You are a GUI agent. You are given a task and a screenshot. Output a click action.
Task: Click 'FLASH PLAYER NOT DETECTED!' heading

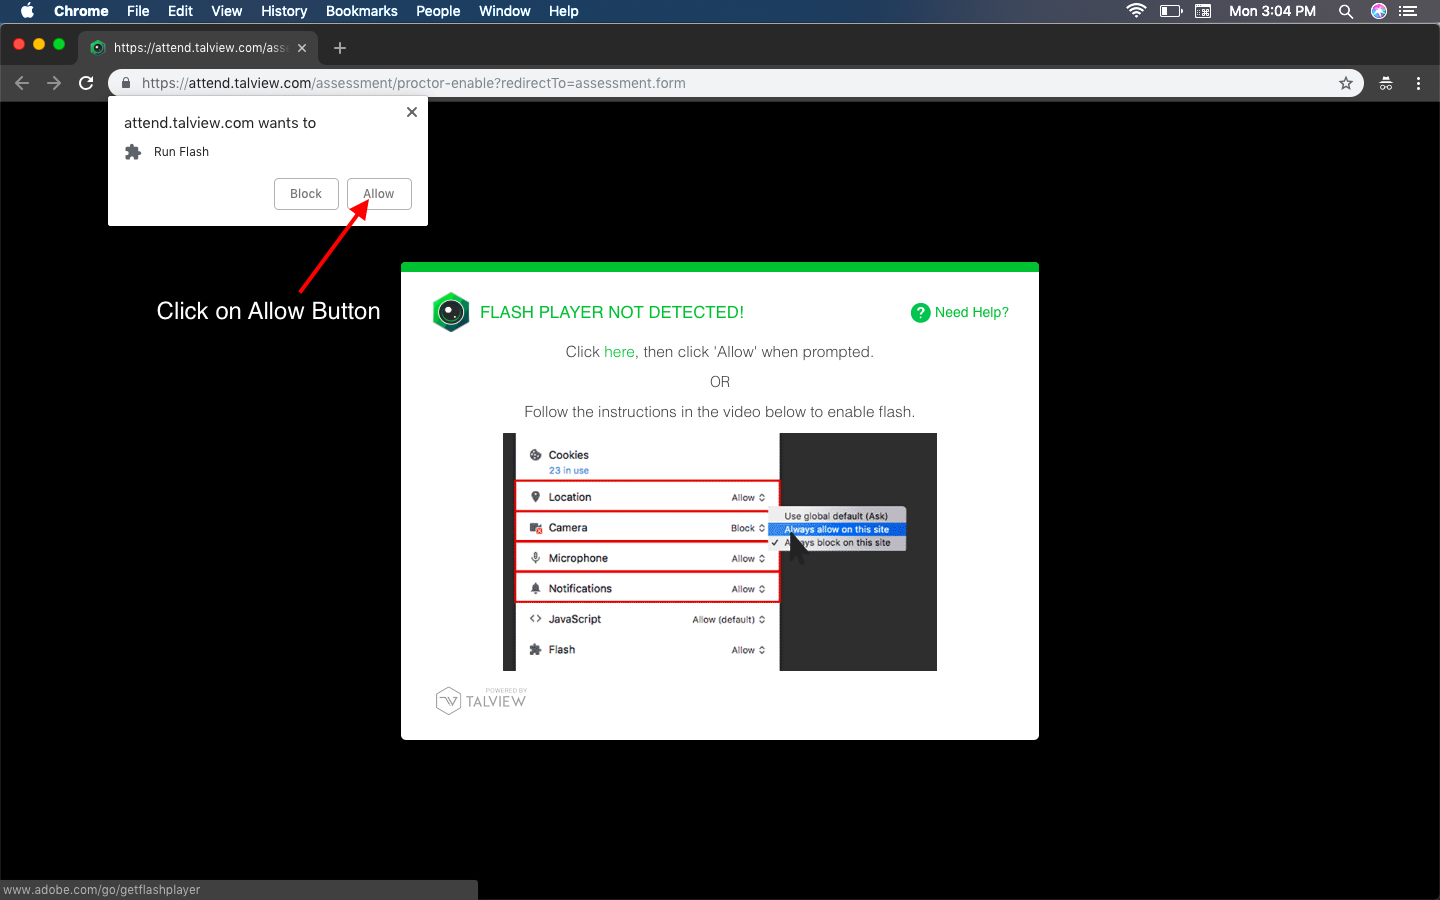(612, 312)
